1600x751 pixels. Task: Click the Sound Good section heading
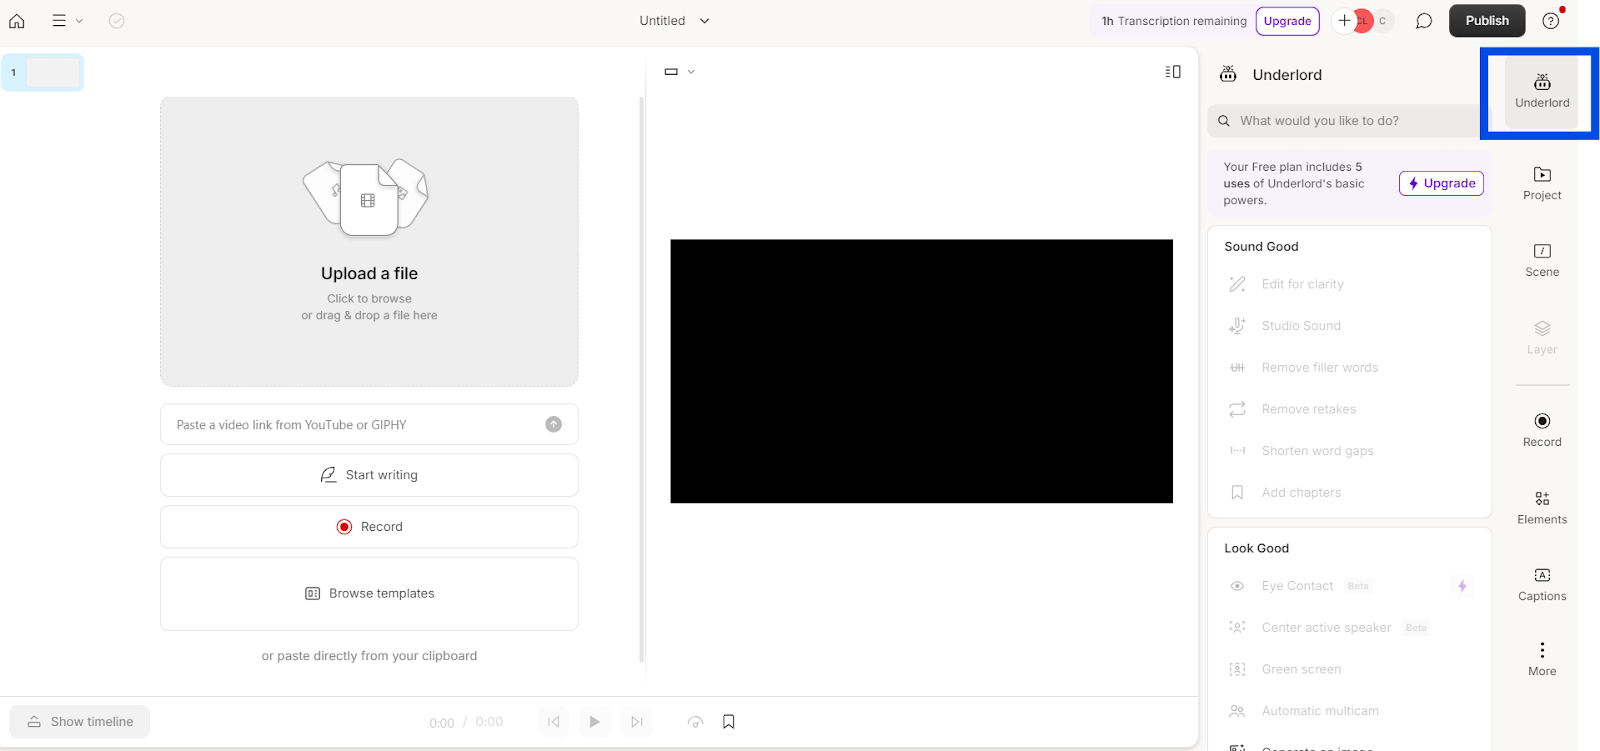pyautogui.click(x=1261, y=247)
